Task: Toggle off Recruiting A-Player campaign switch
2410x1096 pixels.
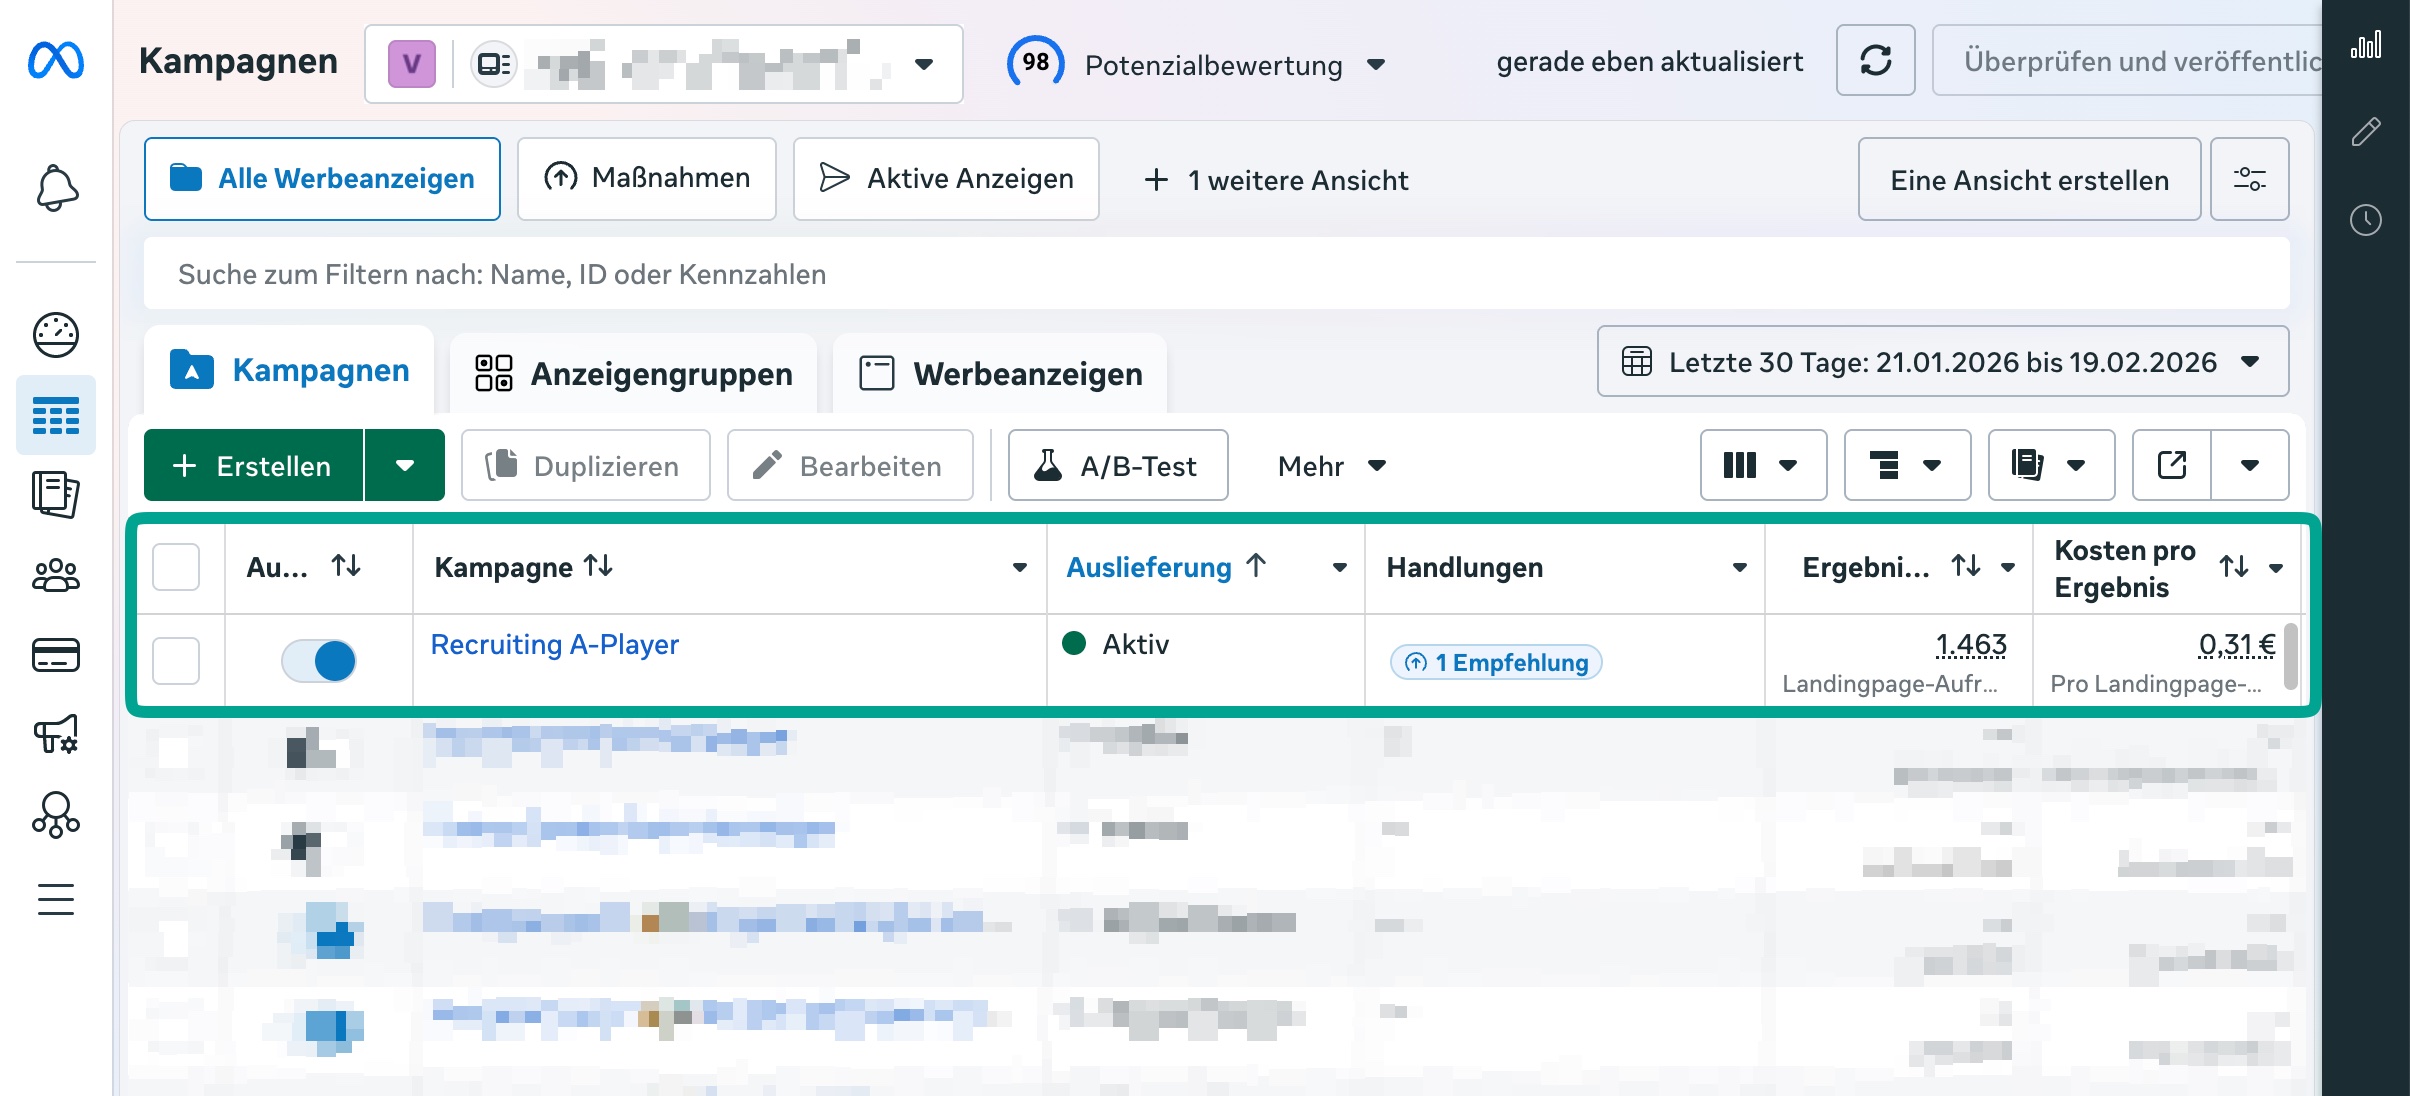Action: tap(319, 661)
